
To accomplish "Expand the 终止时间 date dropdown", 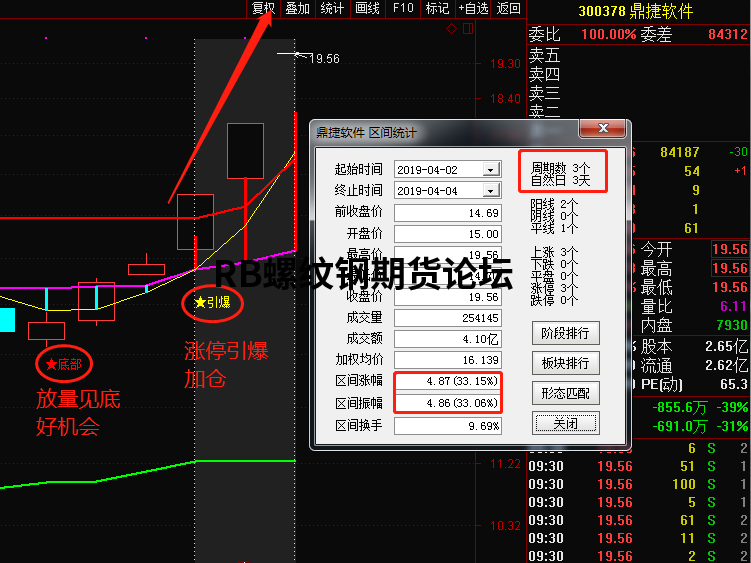I will click(490, 190).
